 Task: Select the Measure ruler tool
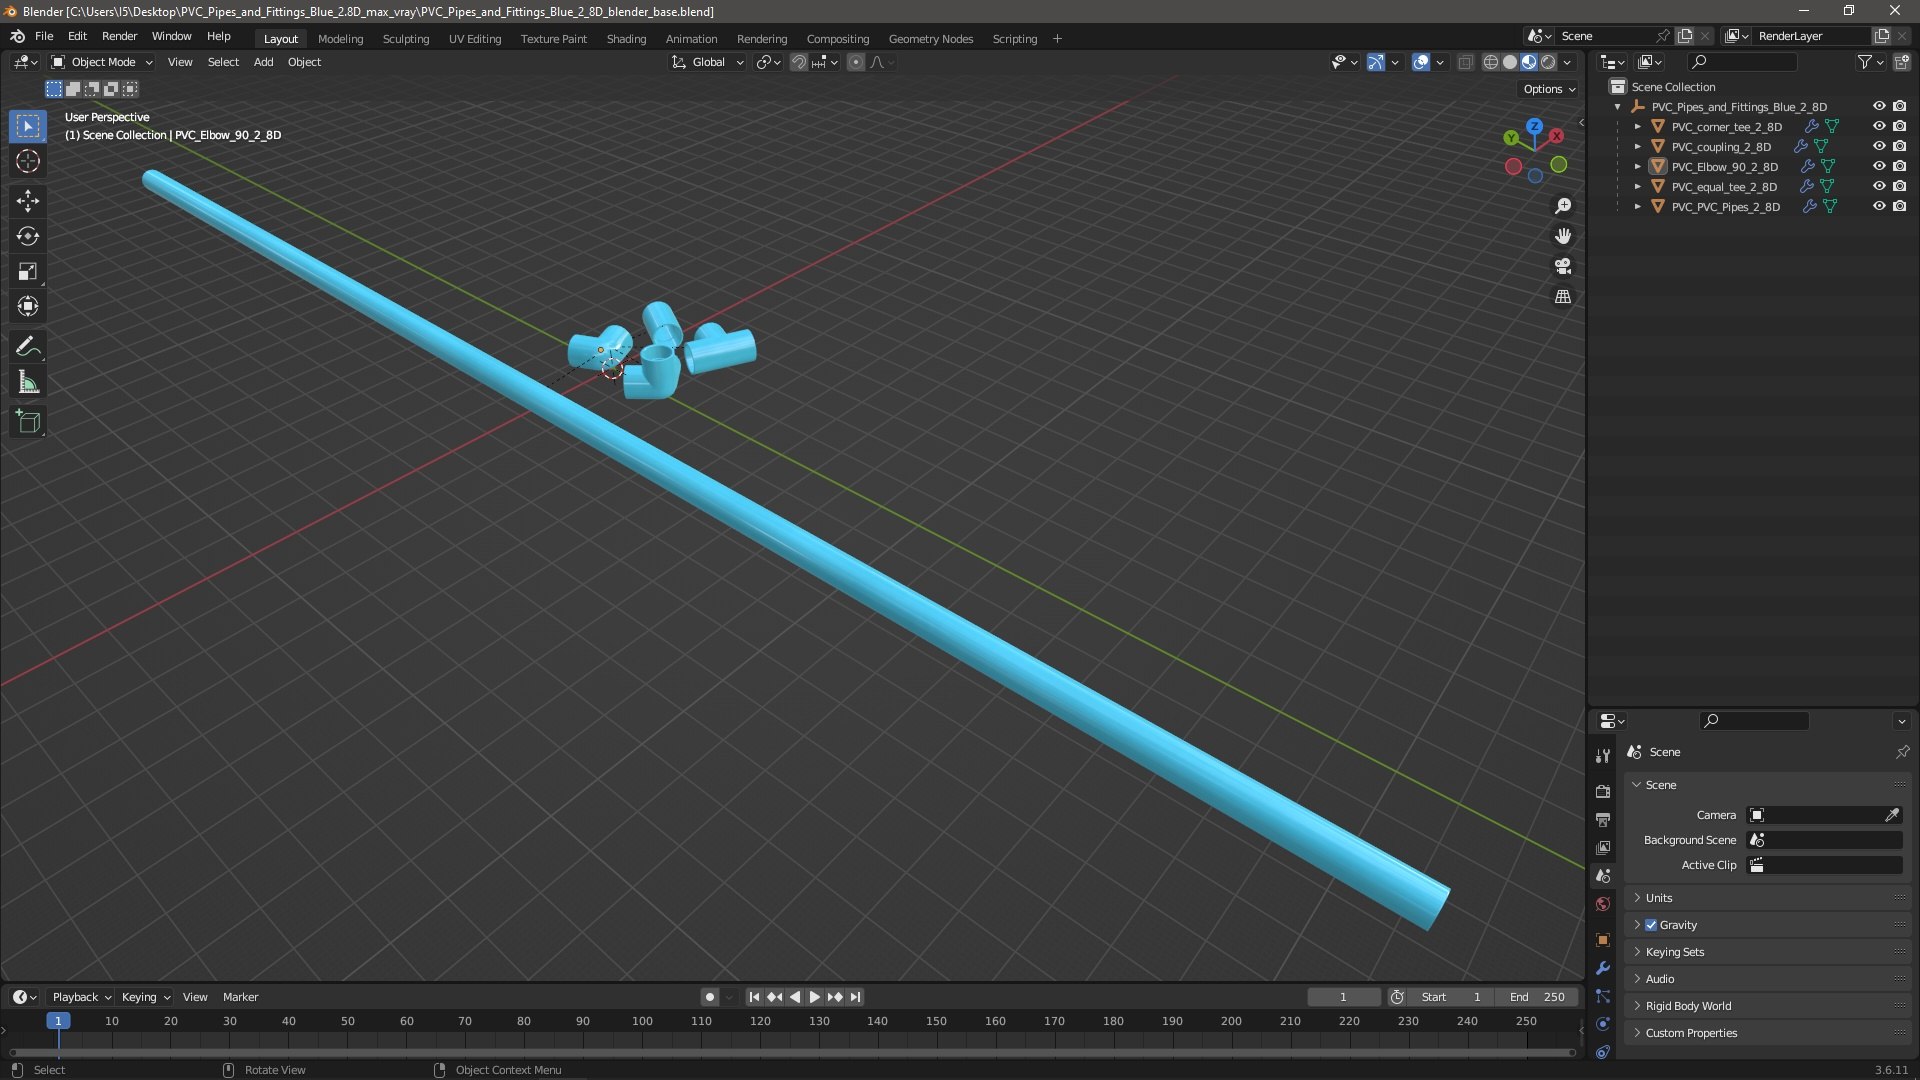[x=28, y=383]
